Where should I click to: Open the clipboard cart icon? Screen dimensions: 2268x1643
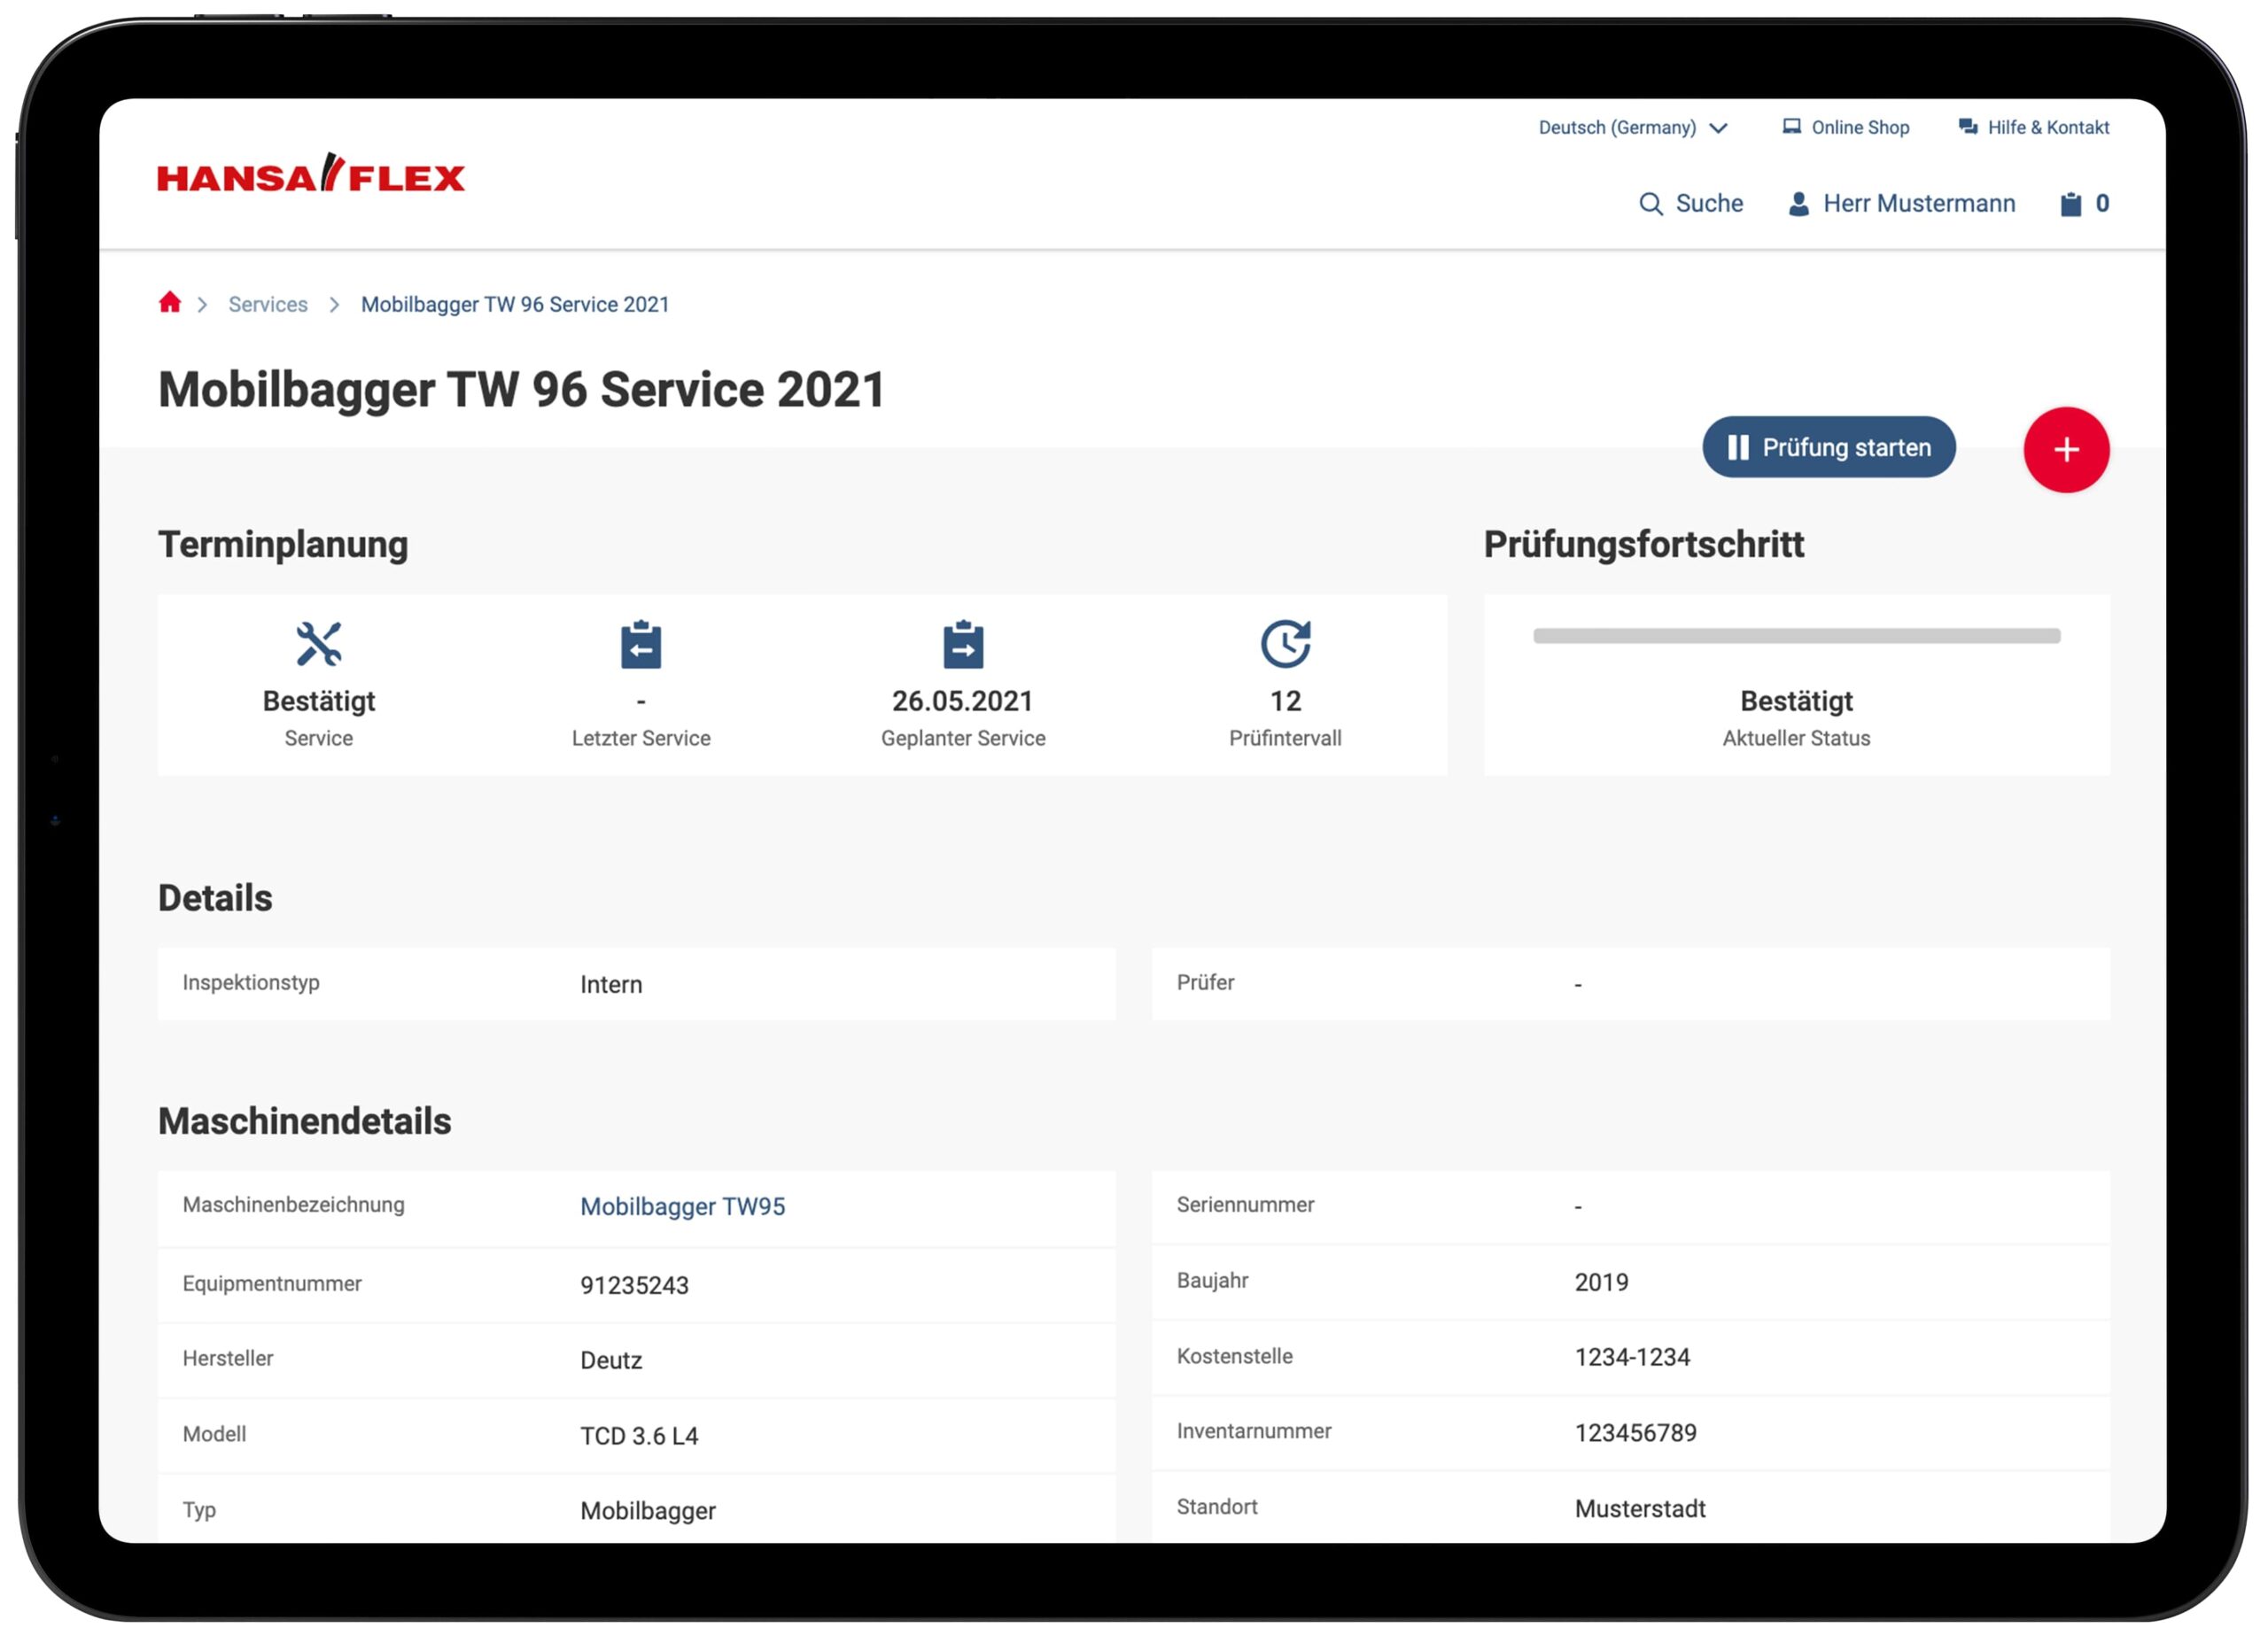coord(2070,204)
